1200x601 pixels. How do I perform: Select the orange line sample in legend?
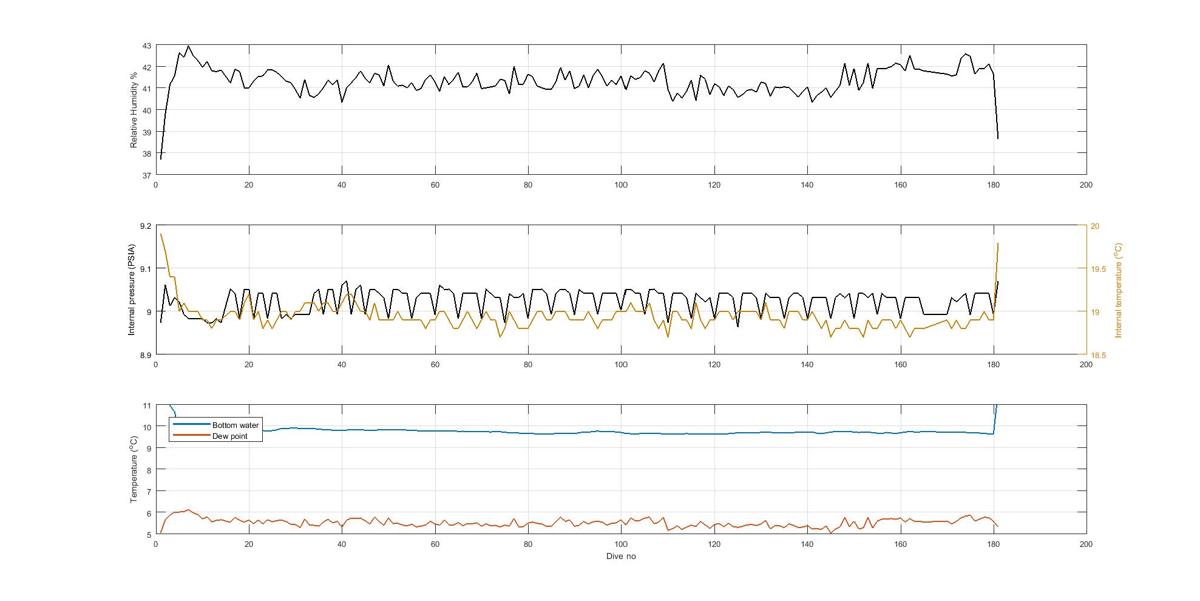tap(191, 435)
